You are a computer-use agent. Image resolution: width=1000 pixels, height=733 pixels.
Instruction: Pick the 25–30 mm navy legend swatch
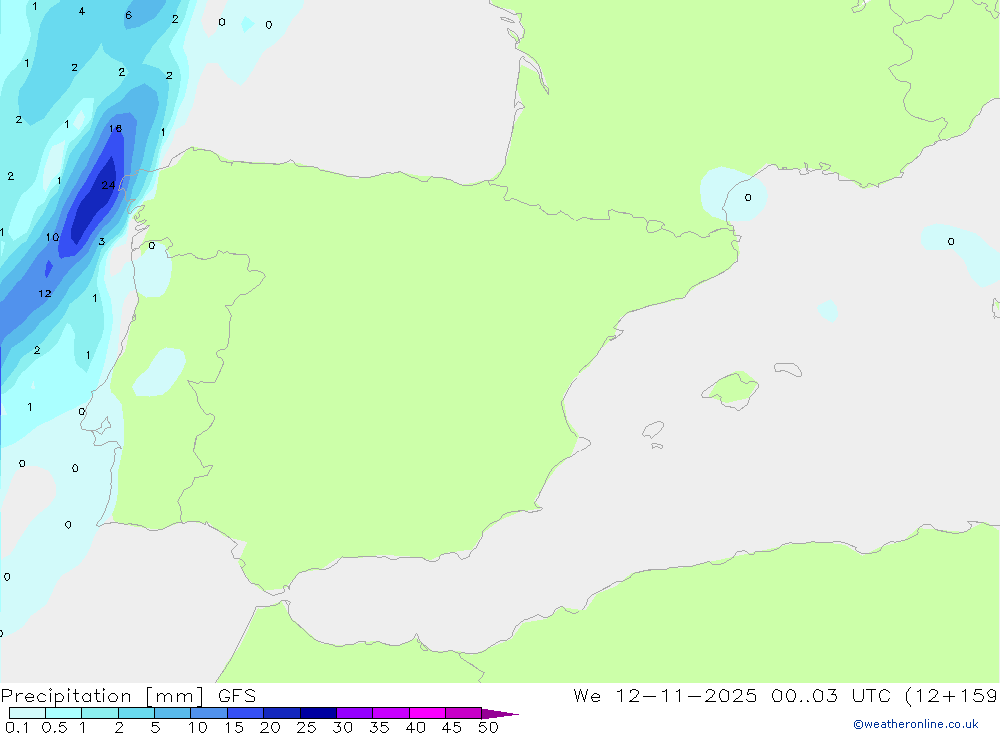tap(318, 713)
